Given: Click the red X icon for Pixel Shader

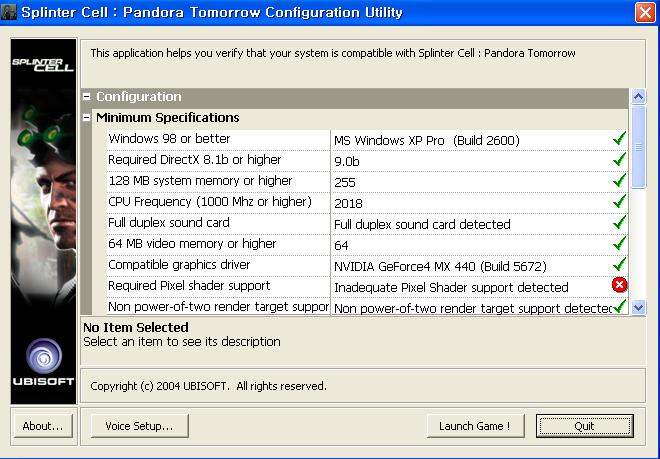Looking at the screenshot, I should point(619,285).
